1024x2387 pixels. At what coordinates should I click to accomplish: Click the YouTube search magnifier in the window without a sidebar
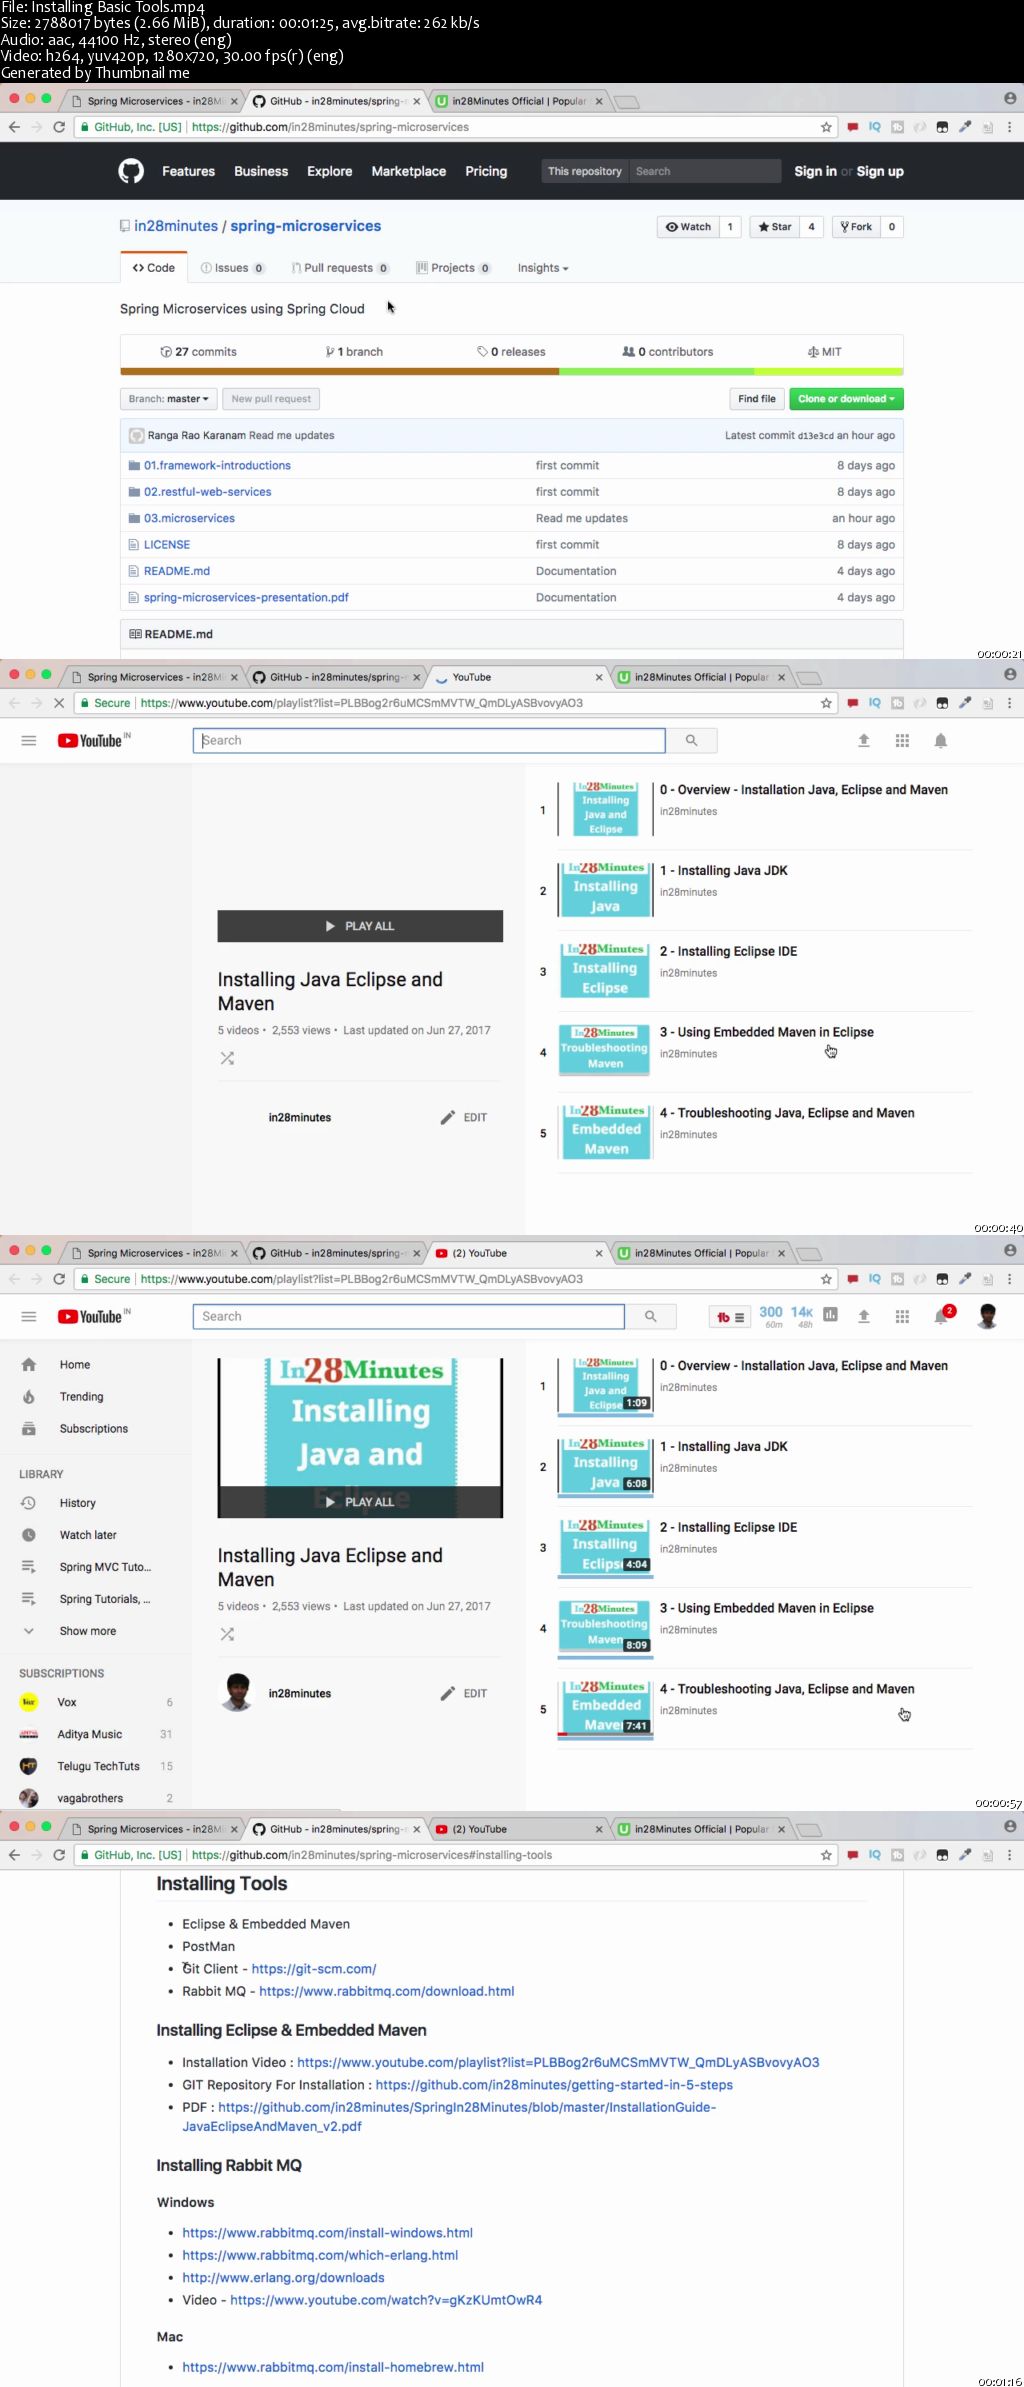691,740
